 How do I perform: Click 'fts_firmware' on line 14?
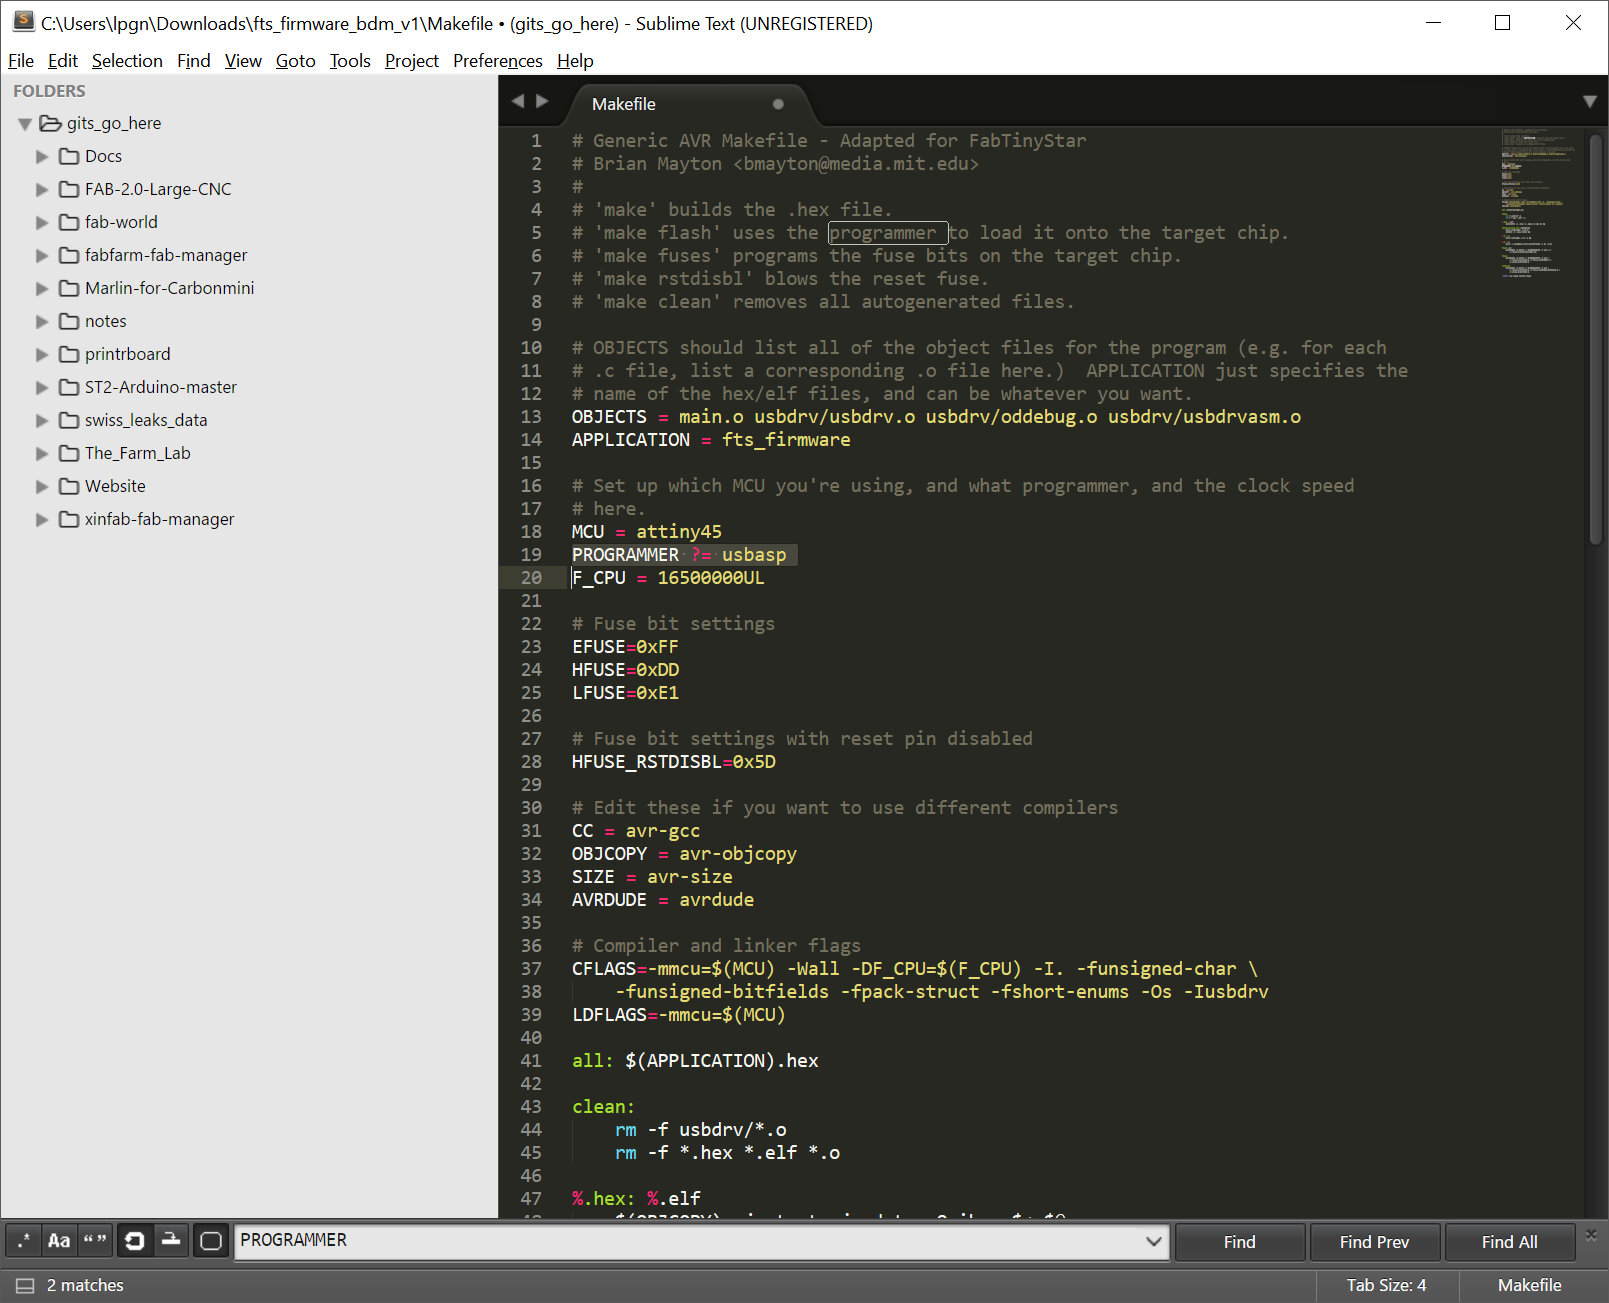coord(786,440)
